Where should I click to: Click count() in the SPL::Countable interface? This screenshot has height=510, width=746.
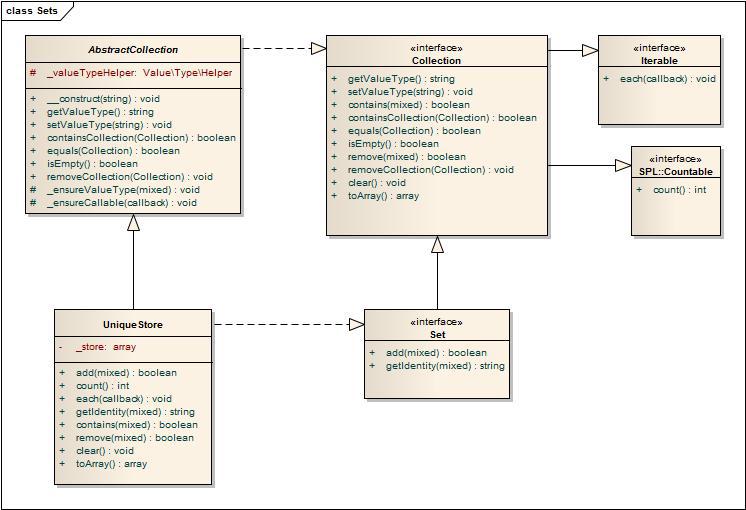pyautogui.click(x=671, y=190)
